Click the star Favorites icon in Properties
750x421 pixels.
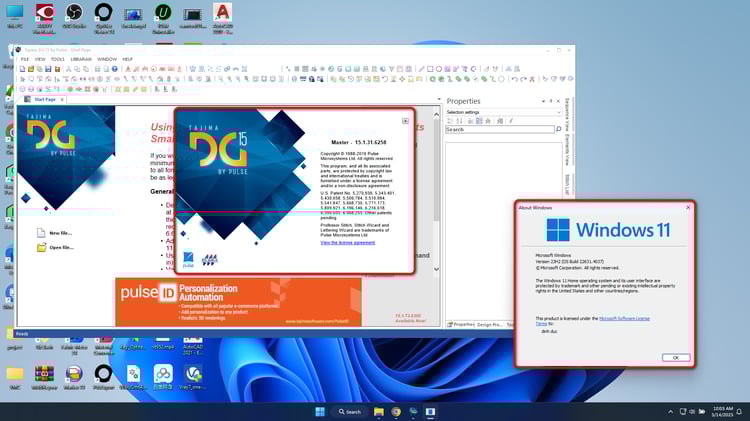[488, 121]
